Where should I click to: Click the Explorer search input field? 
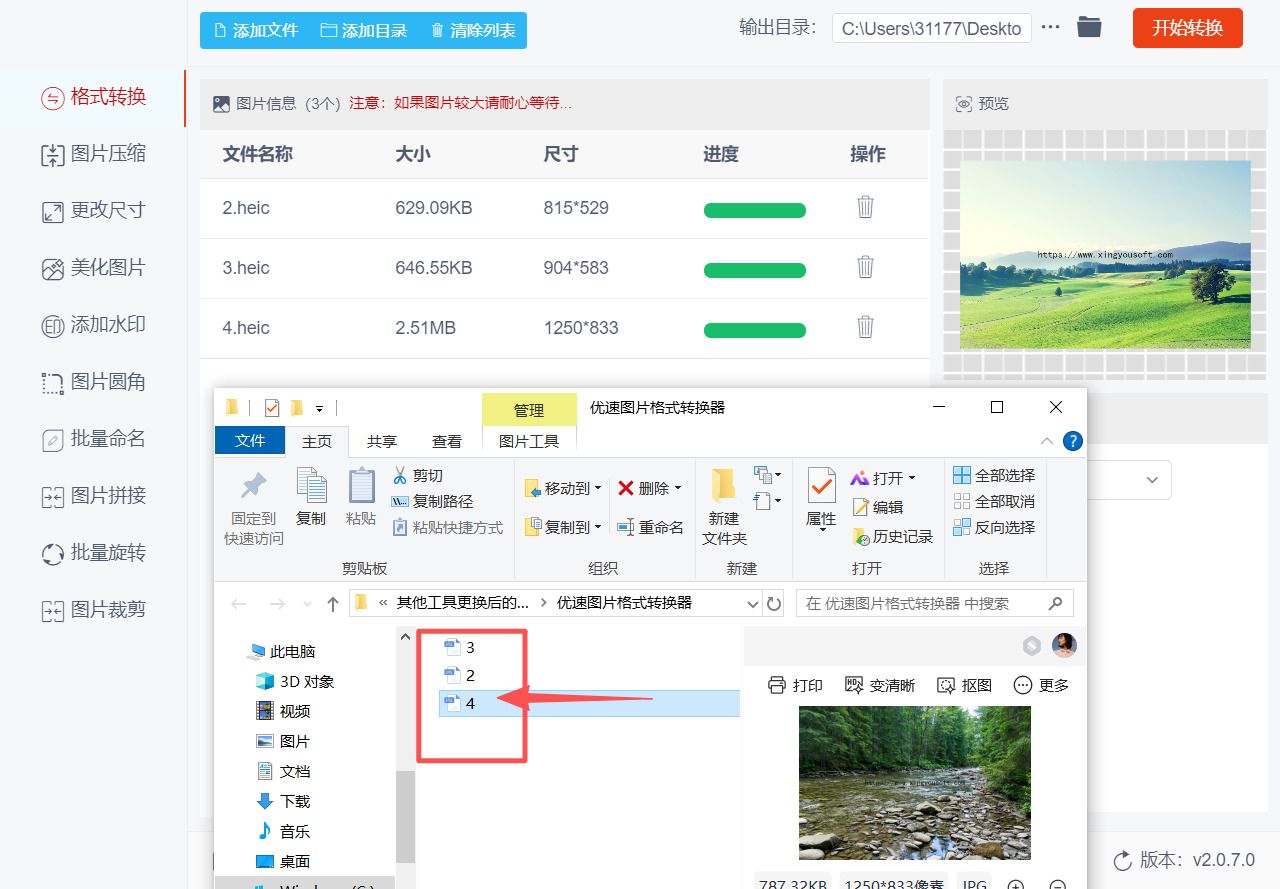pyautogui.click(x=934, y=603)
